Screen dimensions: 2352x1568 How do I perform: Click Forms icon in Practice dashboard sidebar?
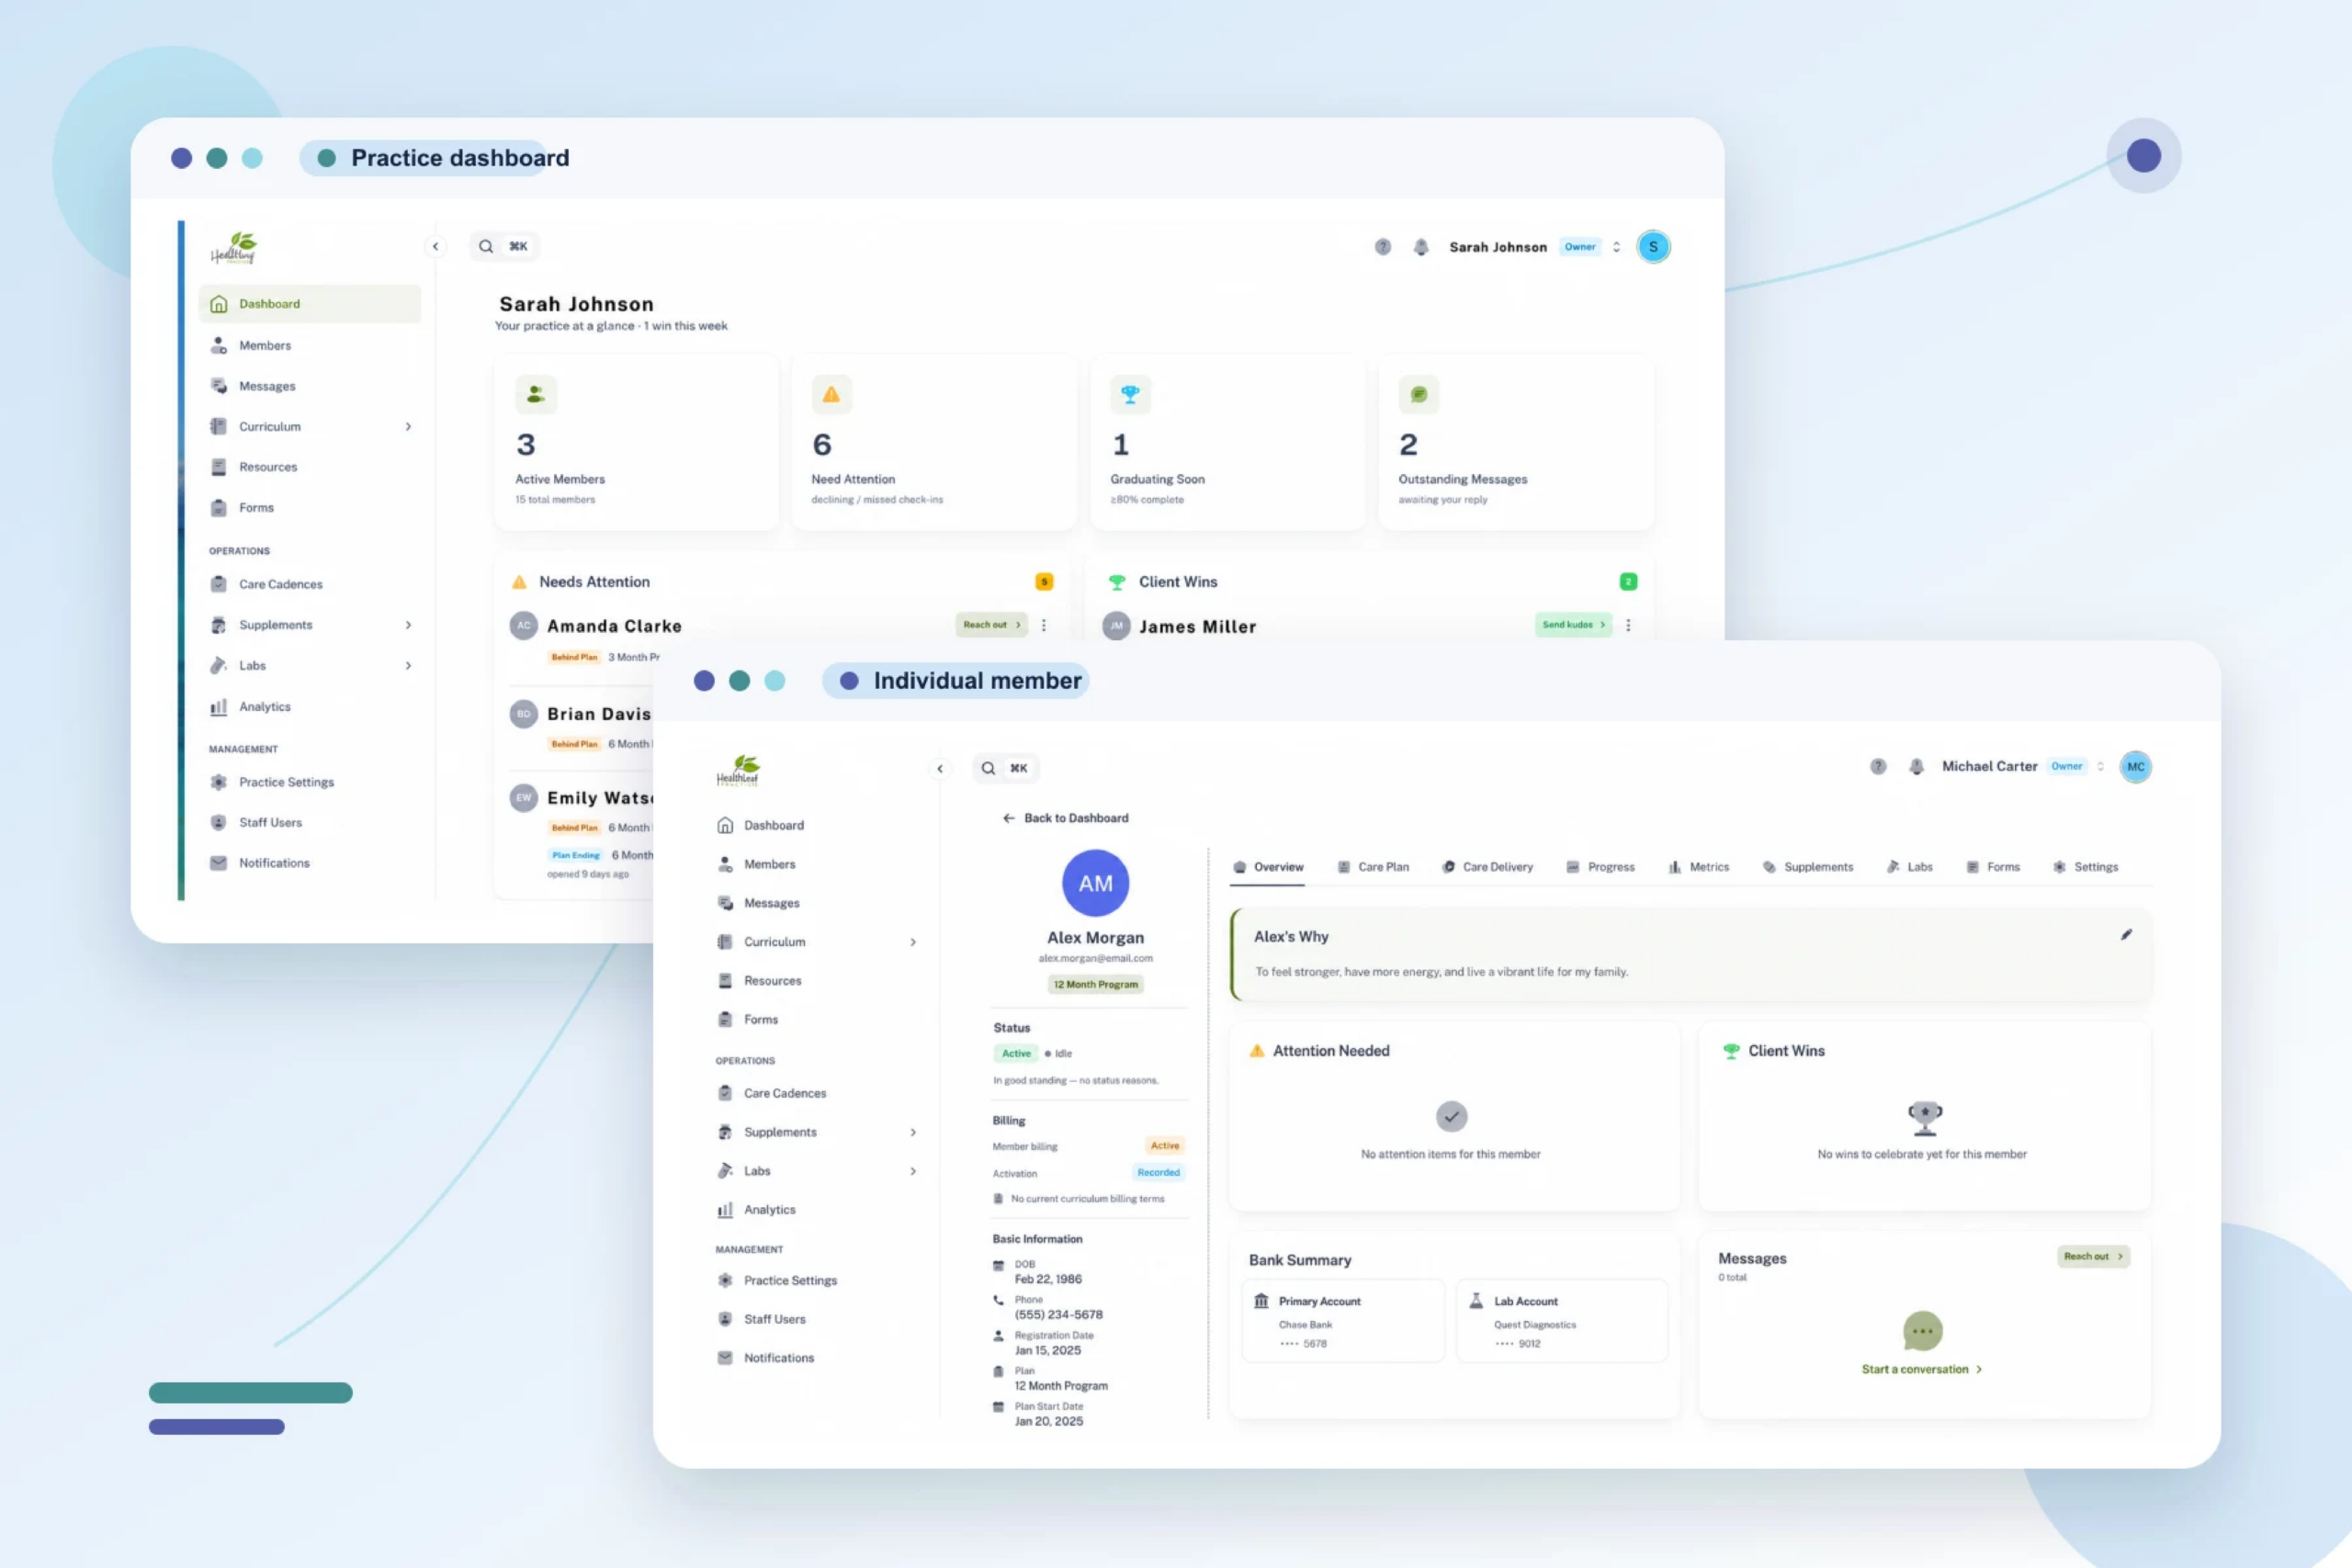(x=218, y=508)
